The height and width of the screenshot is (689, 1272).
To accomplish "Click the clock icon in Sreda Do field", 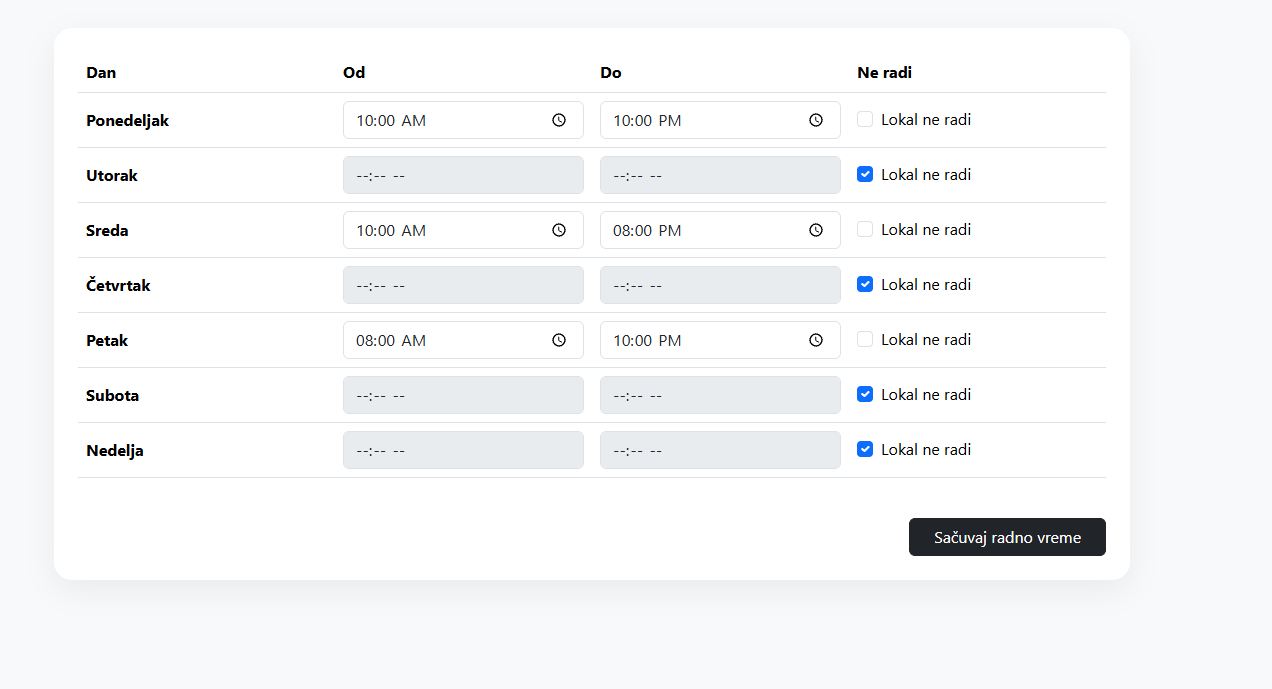I will point(816,230).
